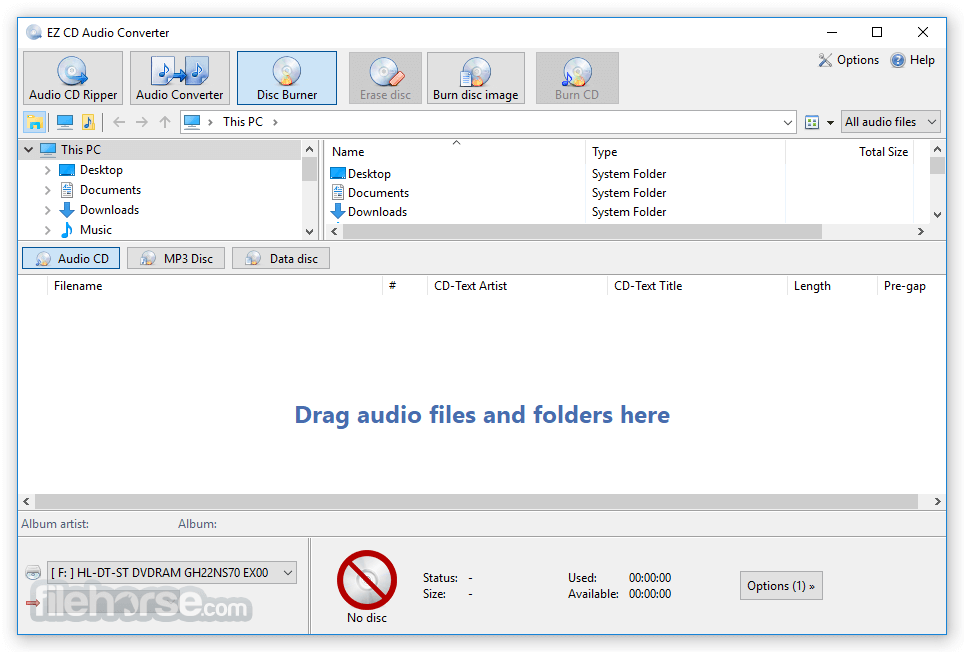
Task: Open the Options (1) button
Action: click(781, 586)
